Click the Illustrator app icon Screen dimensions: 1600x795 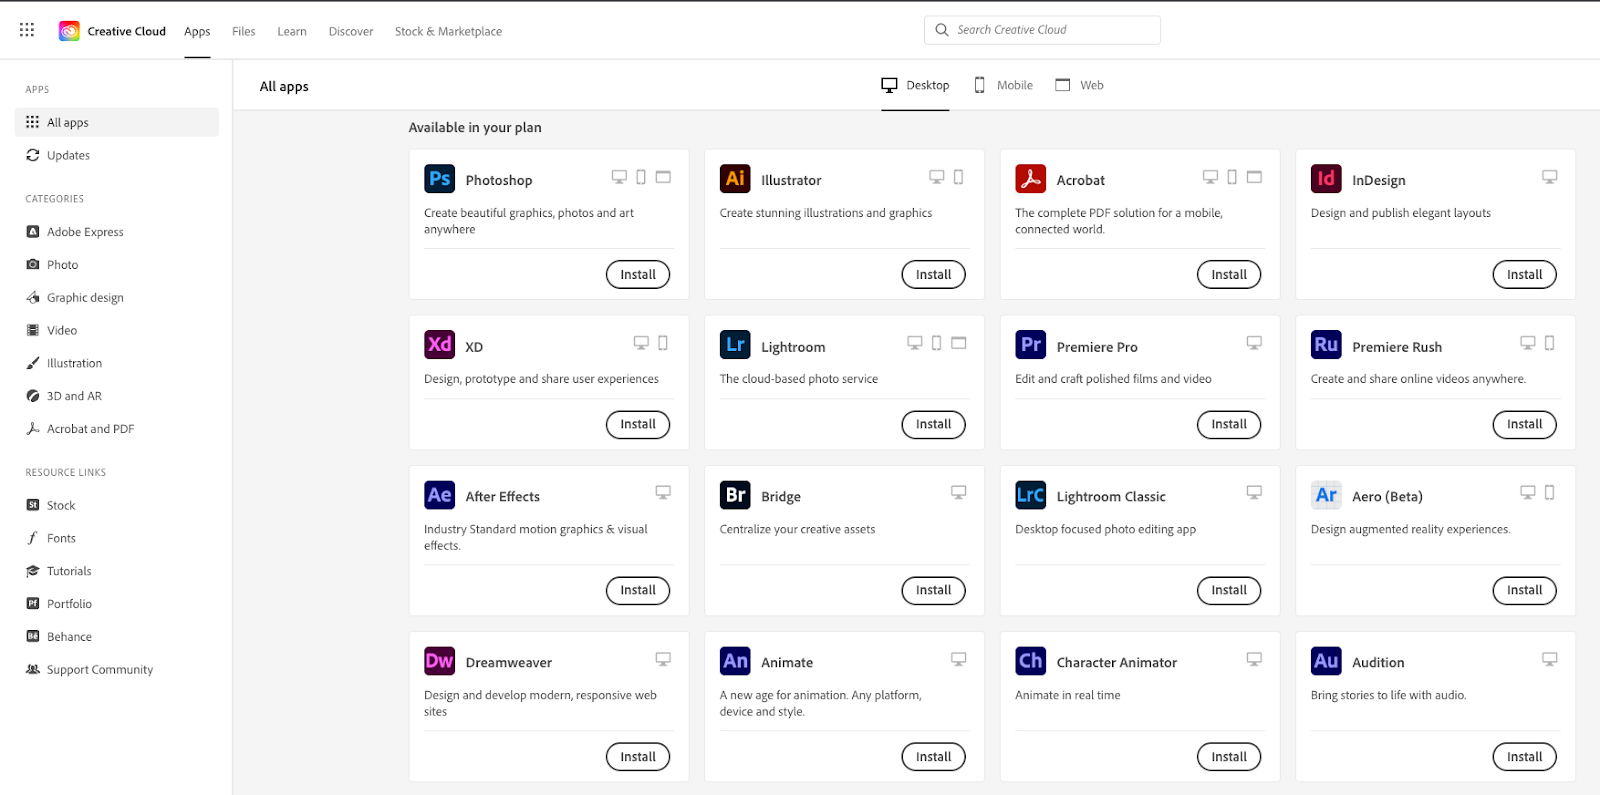[735, 179]
